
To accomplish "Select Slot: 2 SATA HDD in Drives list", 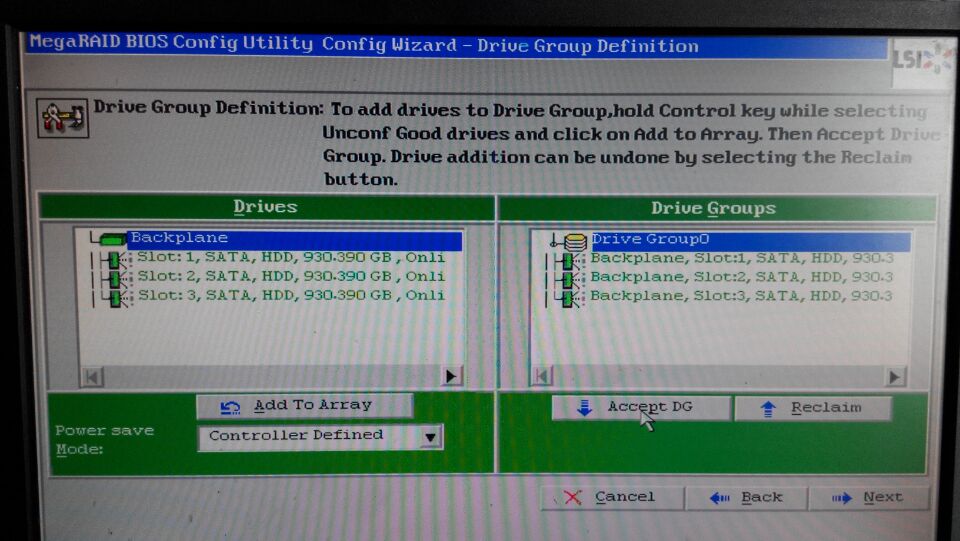I will tap(290, 277).
